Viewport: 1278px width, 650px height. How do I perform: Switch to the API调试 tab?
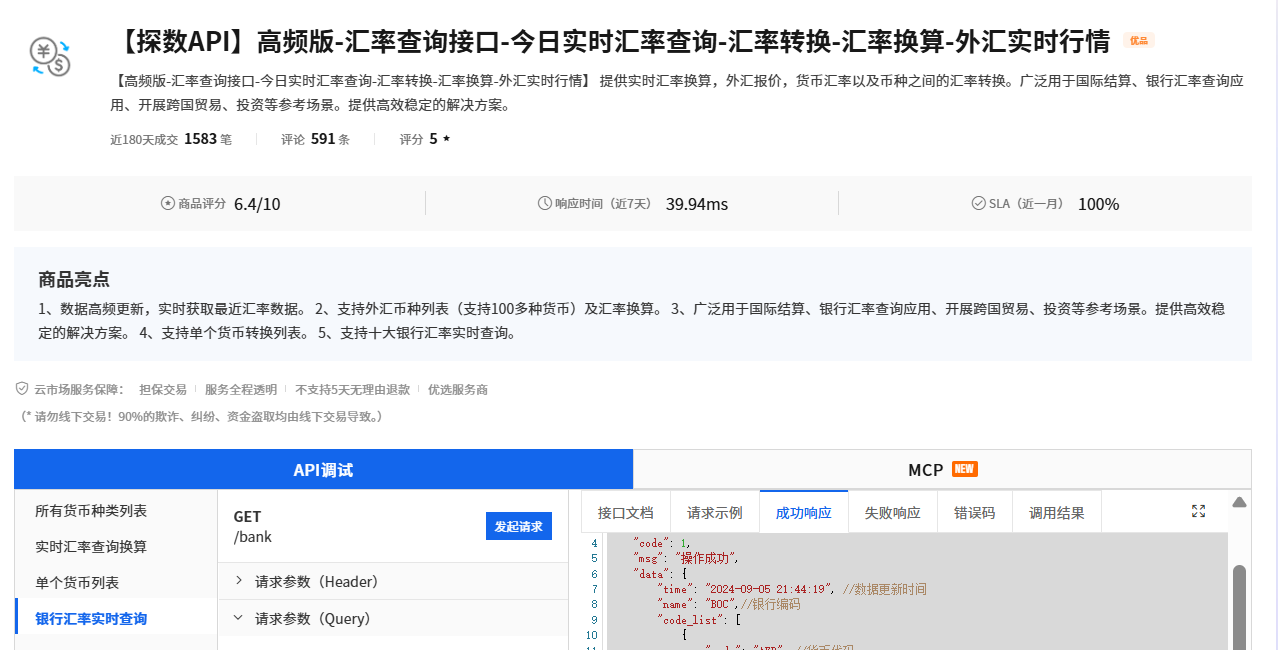coord(323,469)
